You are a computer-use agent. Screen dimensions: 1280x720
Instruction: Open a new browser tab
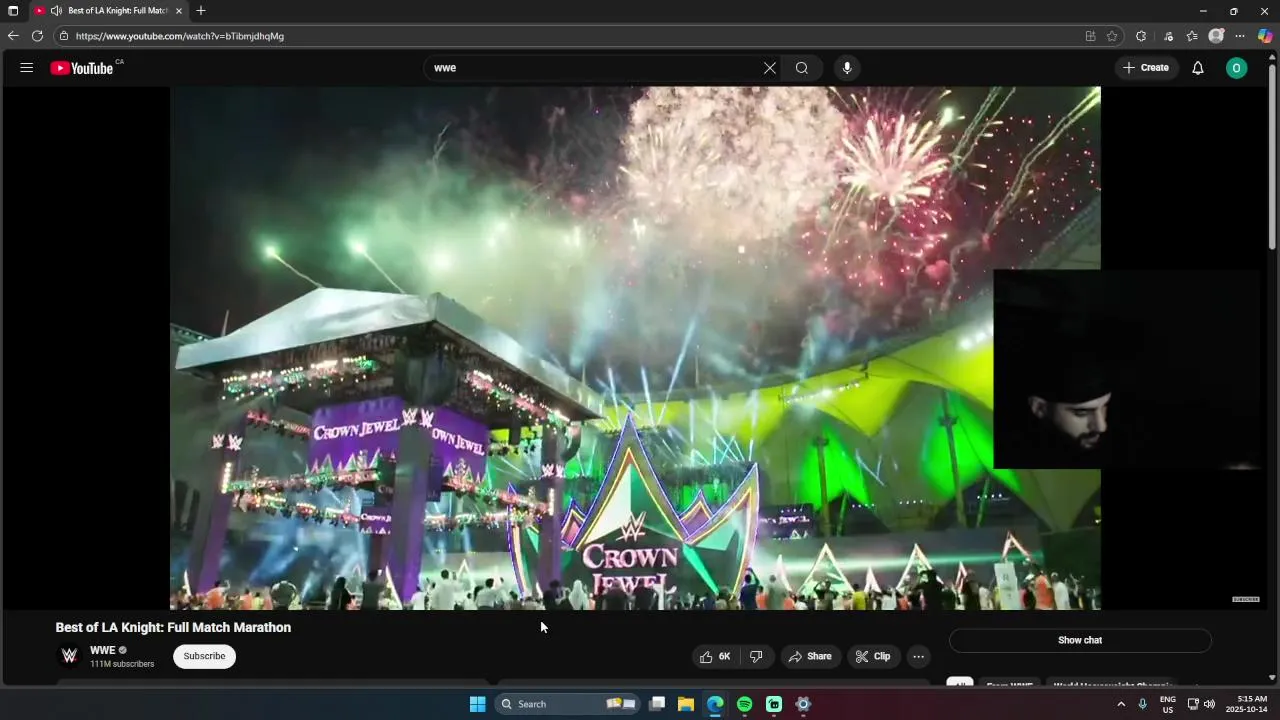tap(201, 11)
